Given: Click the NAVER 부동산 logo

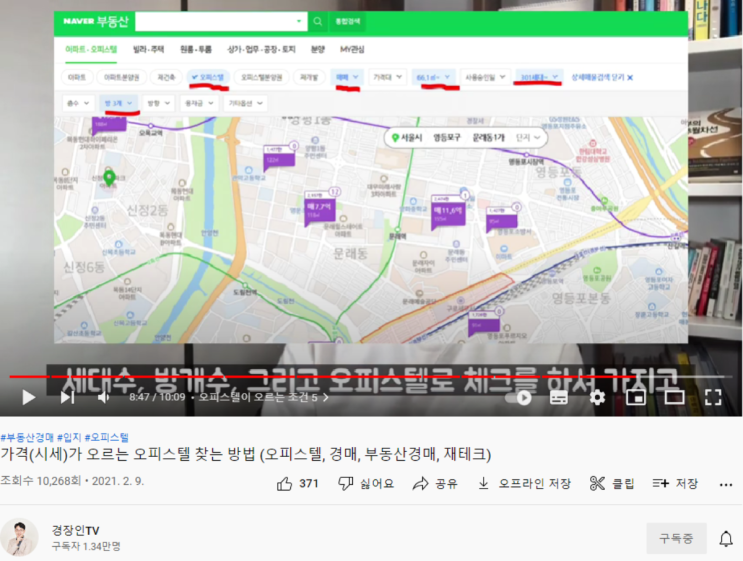Looking at the screenshot, I should click(x=96, y=21).
